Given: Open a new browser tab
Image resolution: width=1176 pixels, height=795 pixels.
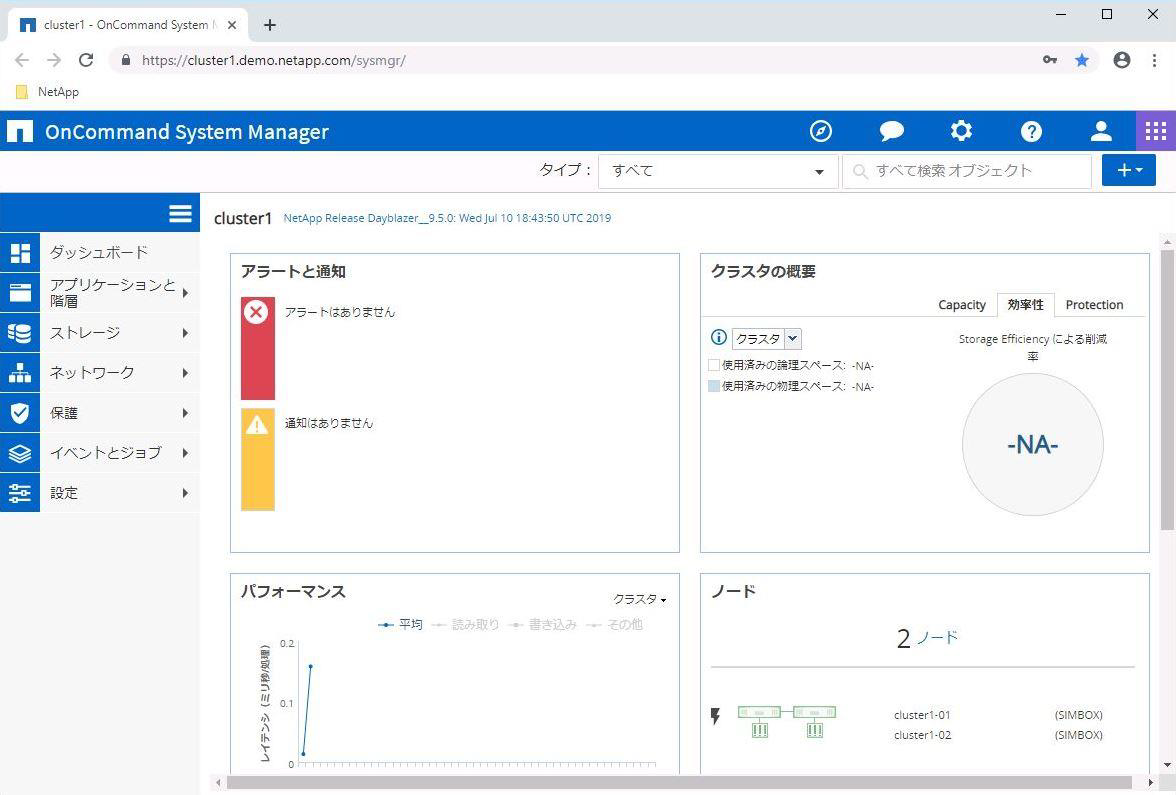Looking at the screenshot, I should pyautogui.click(x=270, y=25).
